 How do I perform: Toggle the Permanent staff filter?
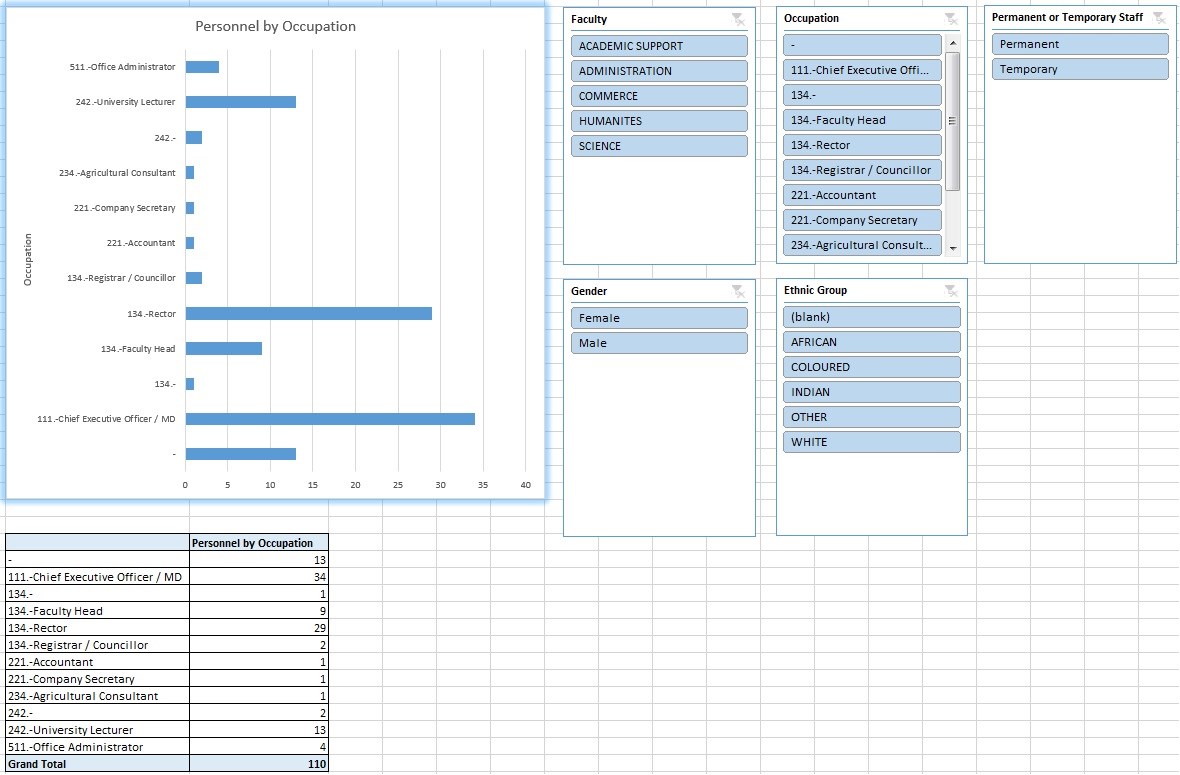pyautogui.click(x=1080, y=44)
